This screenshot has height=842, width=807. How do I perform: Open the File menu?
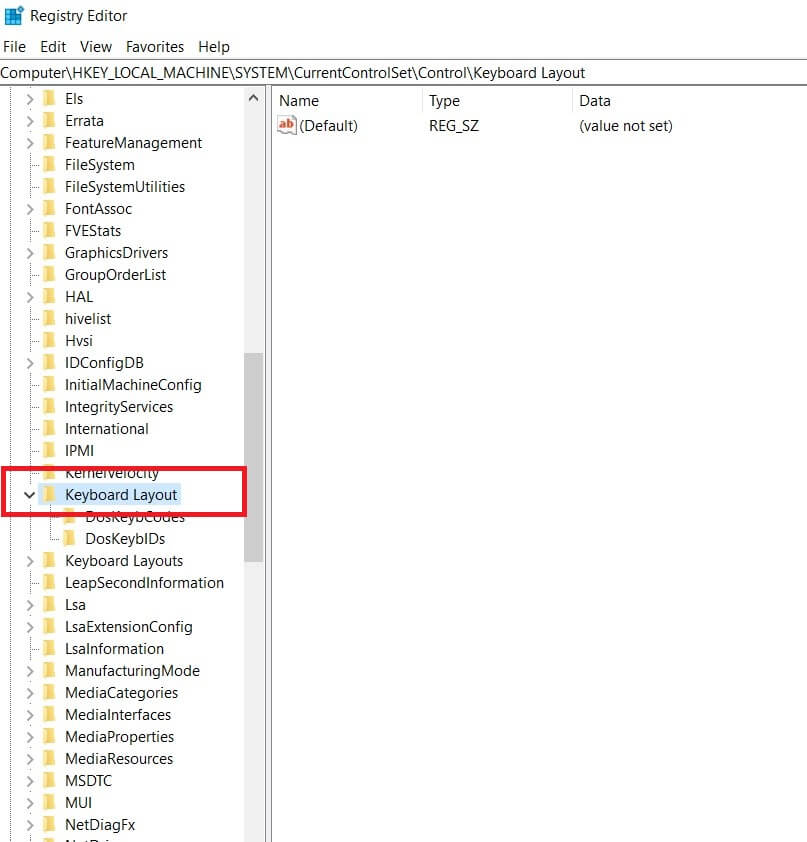[14, 47]
